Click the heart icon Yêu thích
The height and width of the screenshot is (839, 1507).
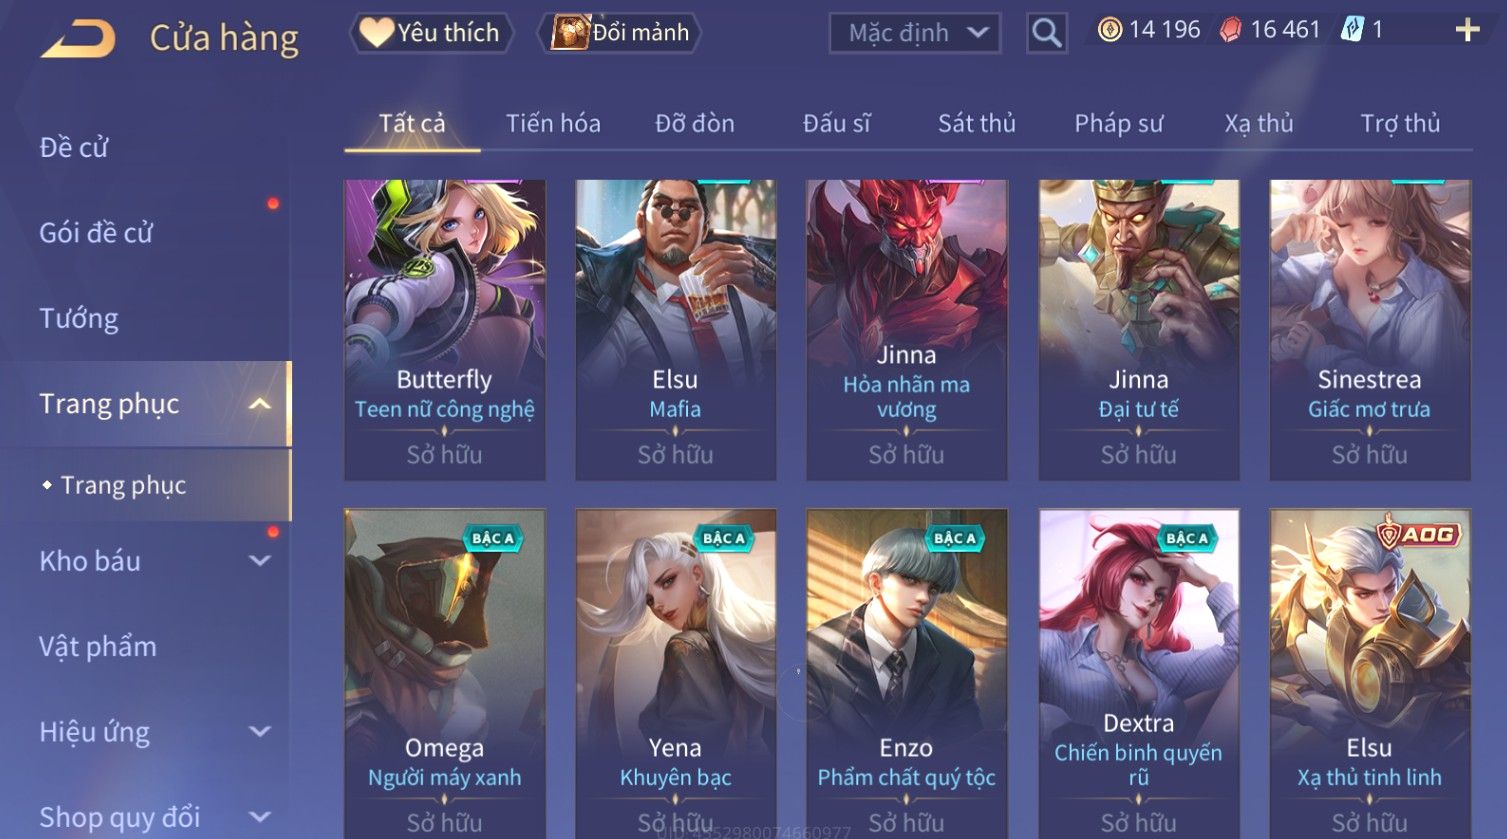click(x=376, y=33)
